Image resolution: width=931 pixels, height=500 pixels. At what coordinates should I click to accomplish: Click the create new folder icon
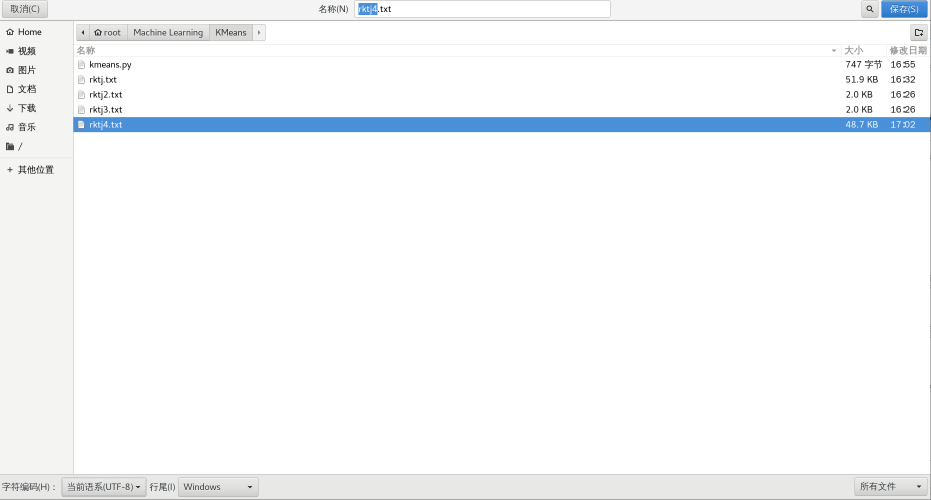(918, 32)
